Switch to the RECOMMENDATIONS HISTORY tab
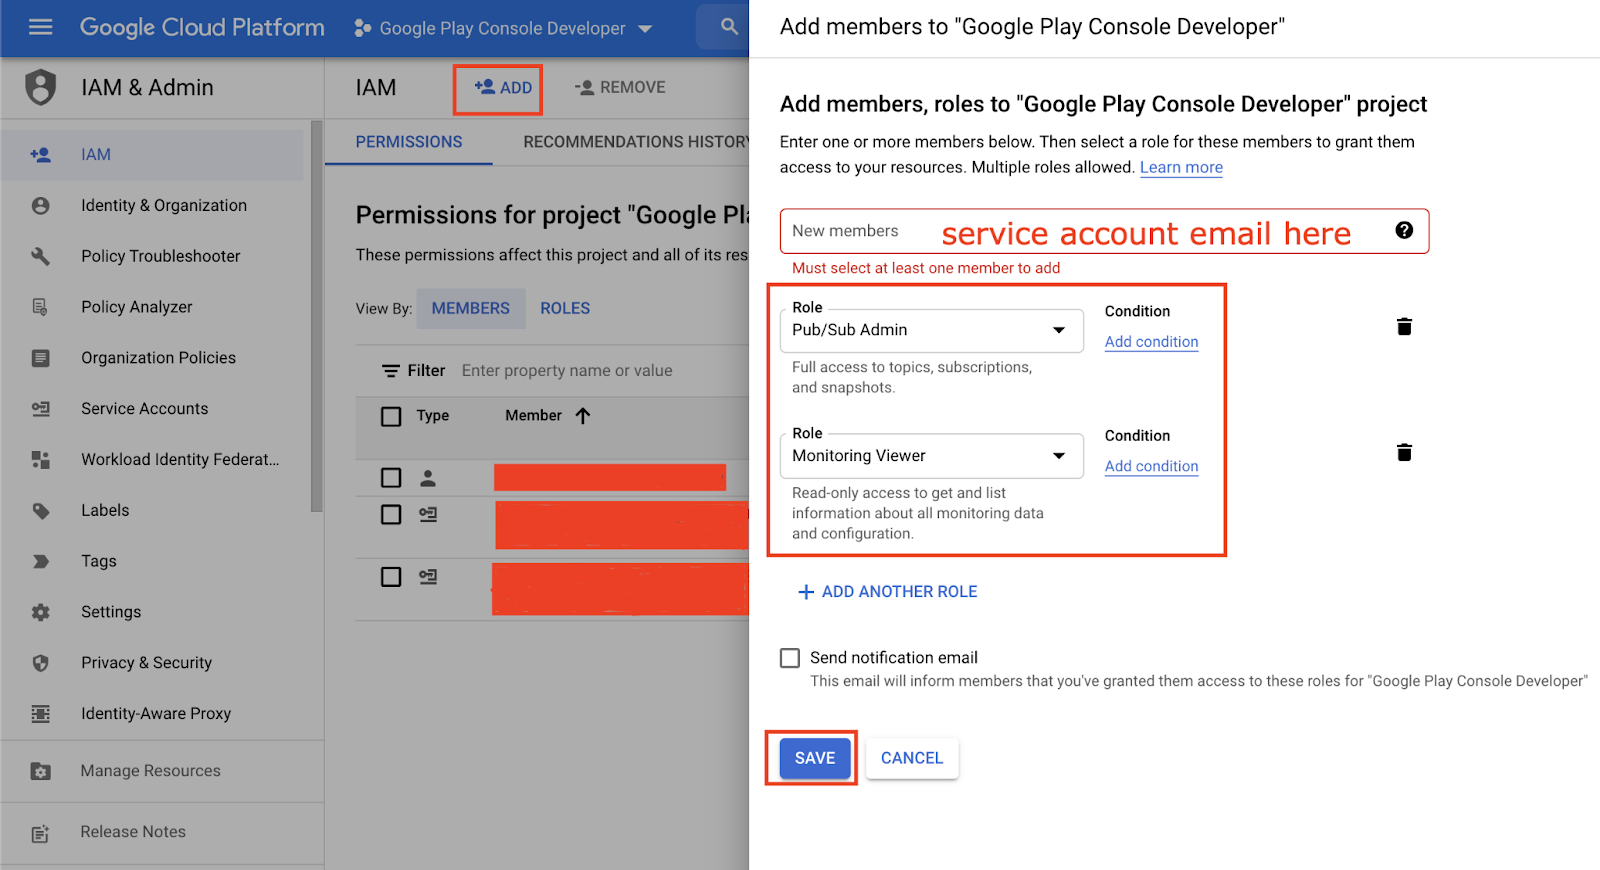Screen dimensions: 1600x870 (636, 142)
